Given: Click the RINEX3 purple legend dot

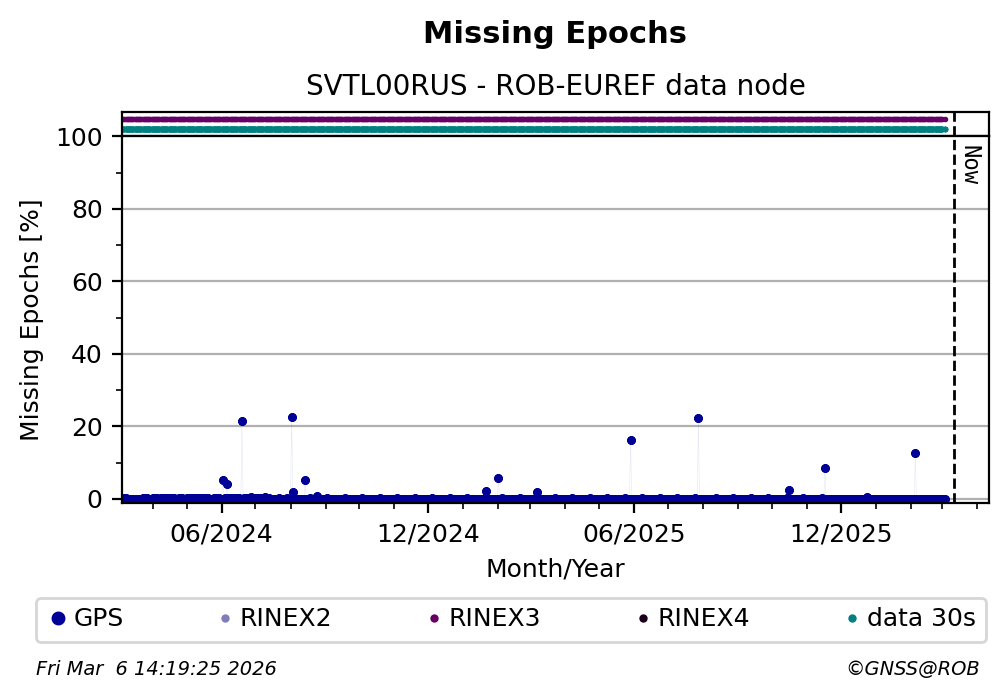Looking at the screenshot, I should tap(434, 619).
